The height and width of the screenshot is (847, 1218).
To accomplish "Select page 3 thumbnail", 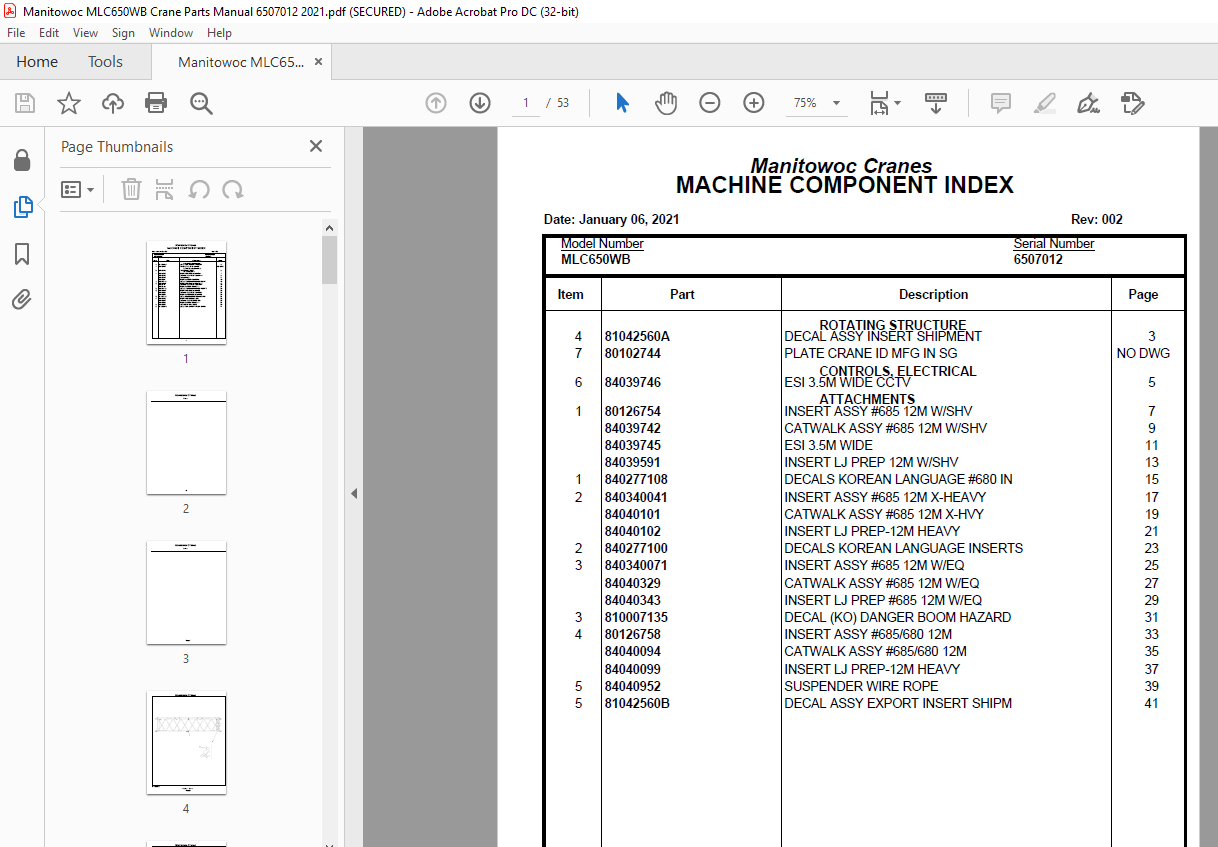I will (x=186, y=592).
